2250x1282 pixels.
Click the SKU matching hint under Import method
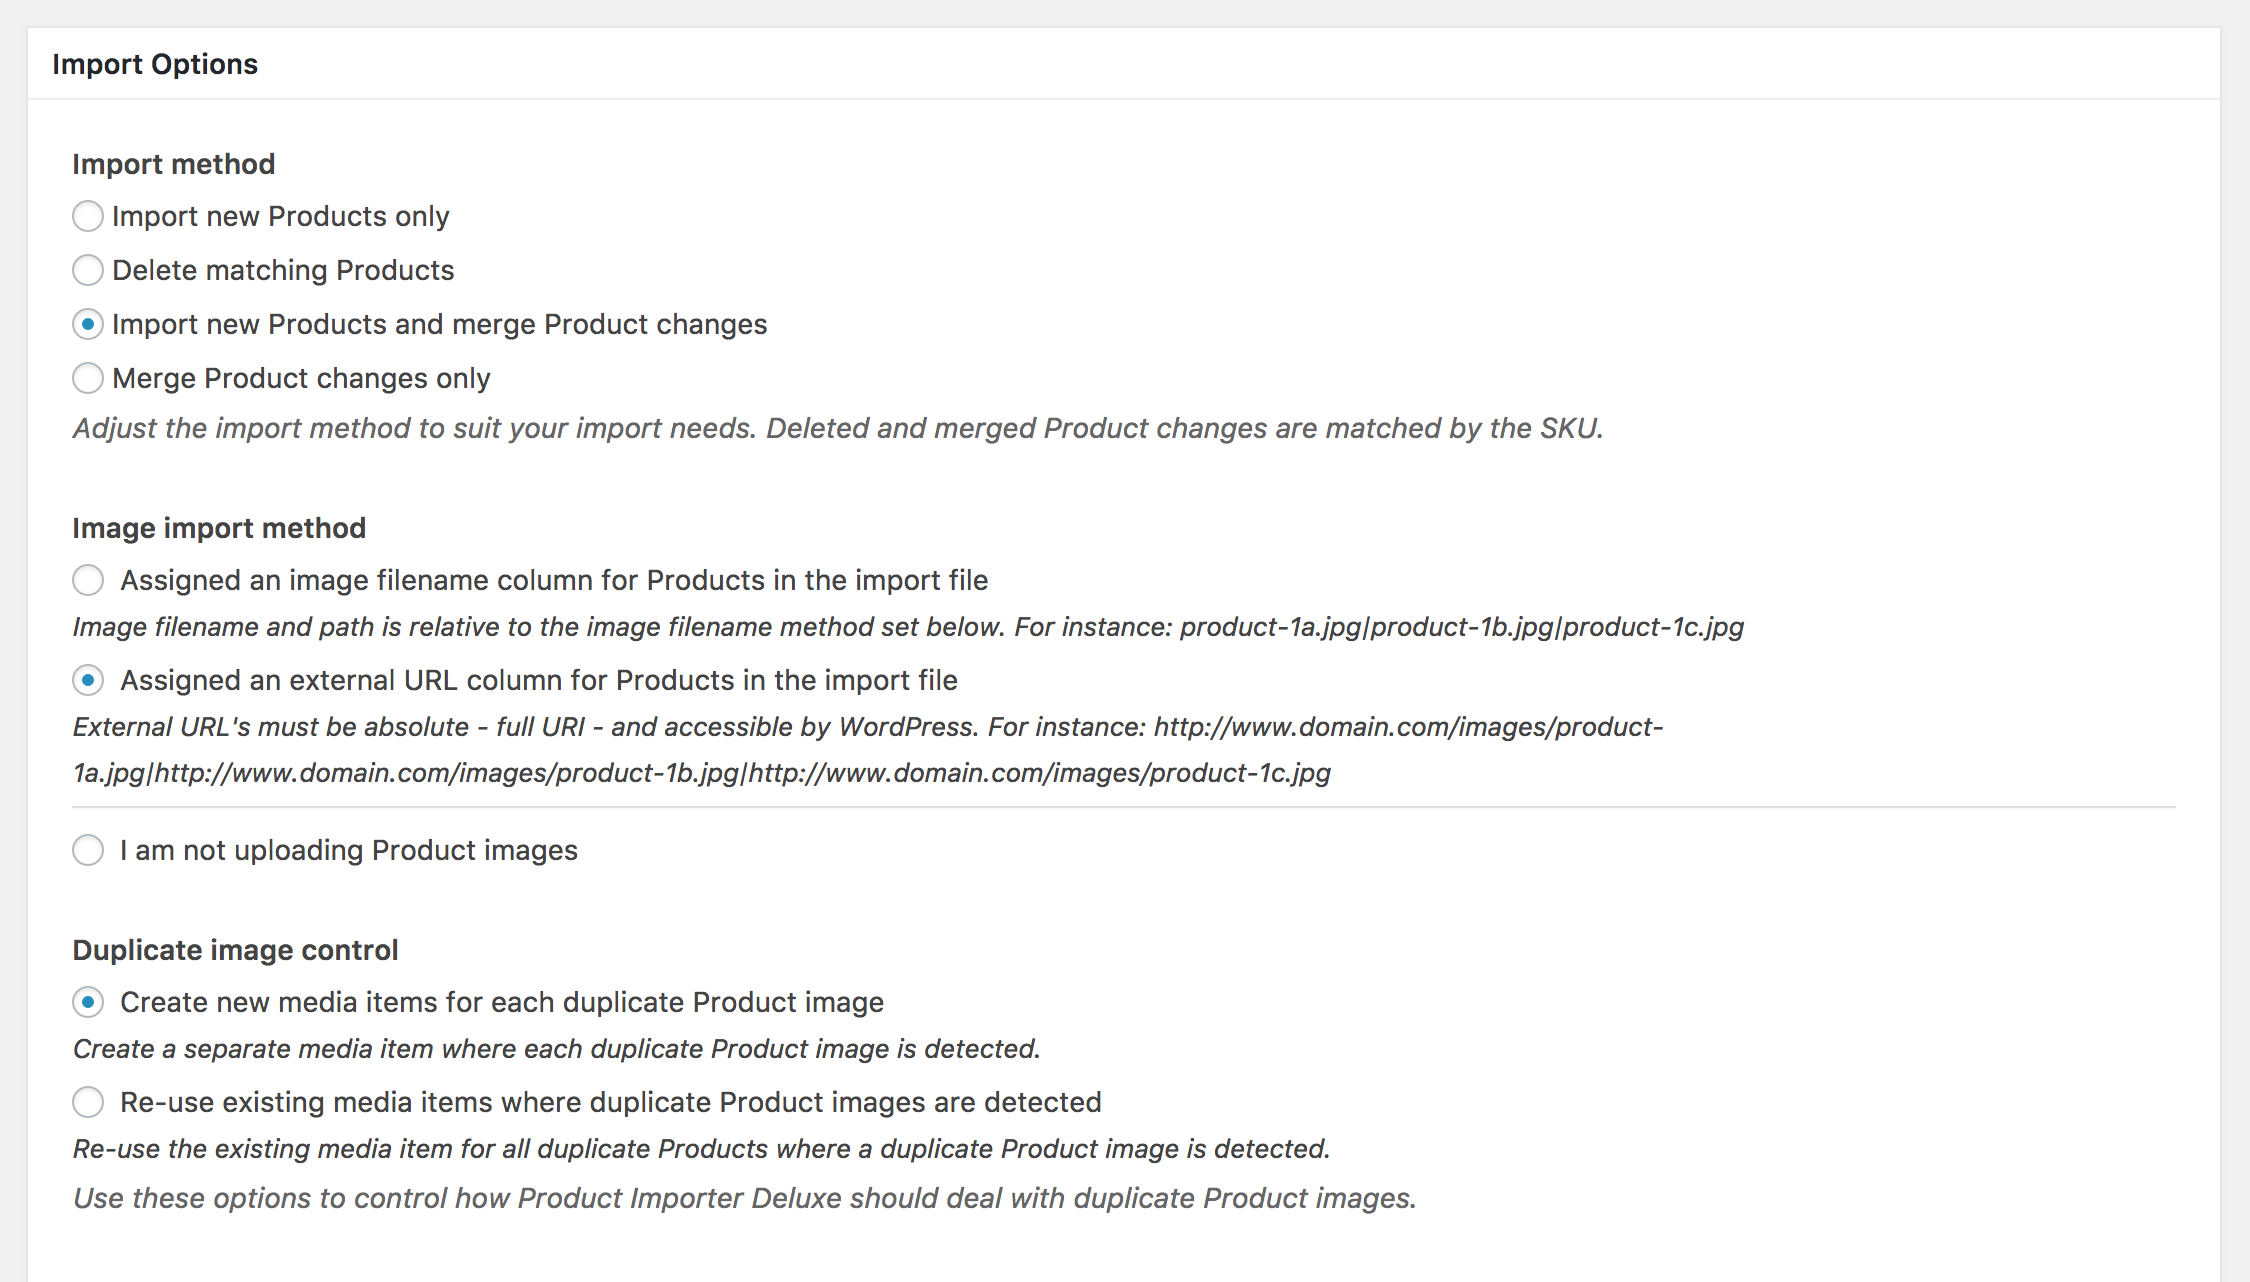click(838, 428)
